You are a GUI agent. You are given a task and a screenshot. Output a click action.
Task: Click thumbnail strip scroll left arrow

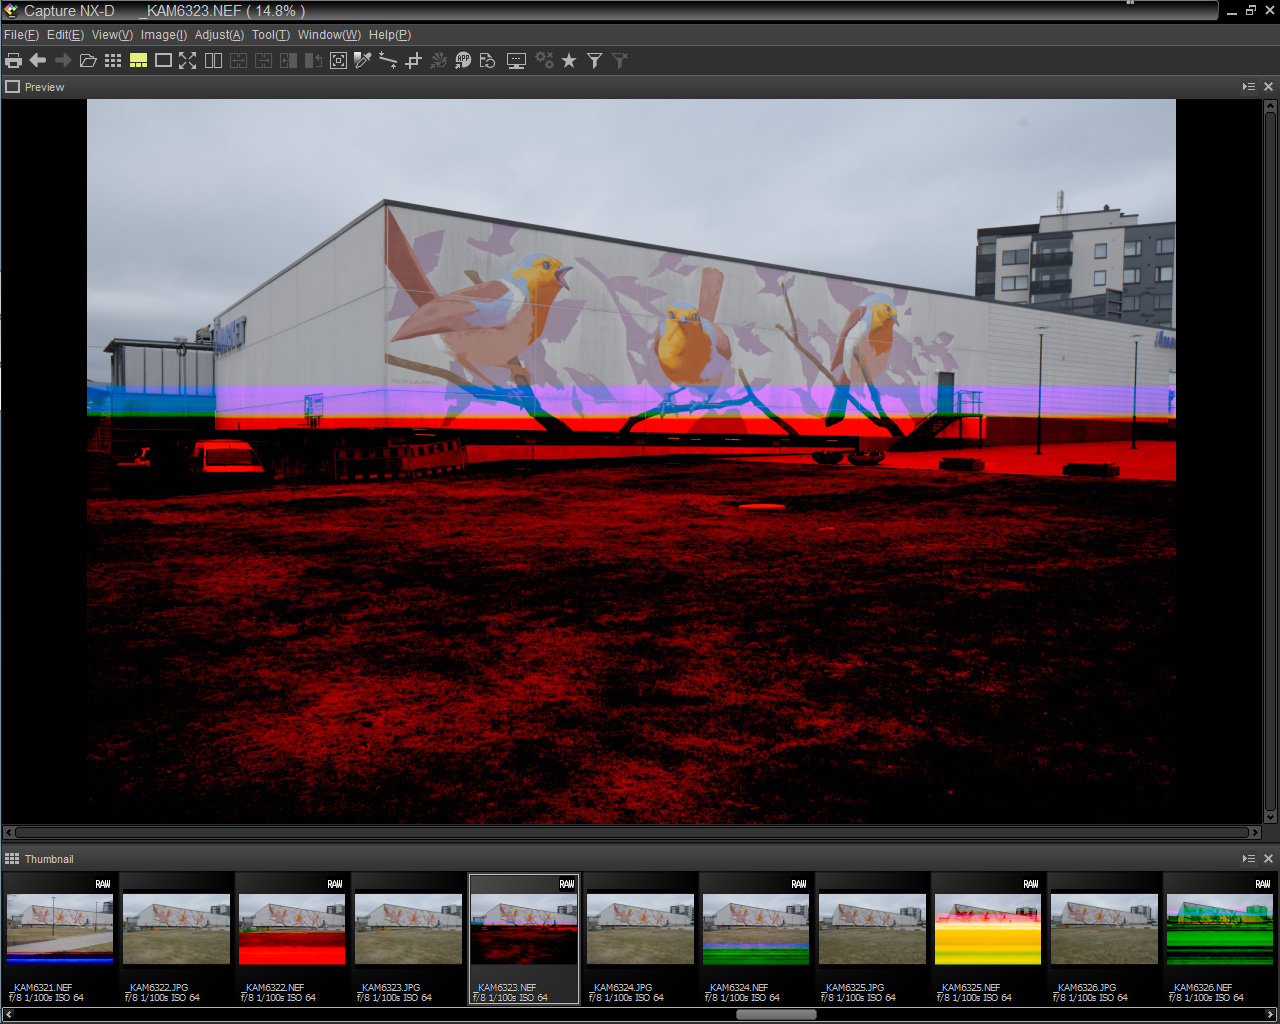tap(7, 1014)
